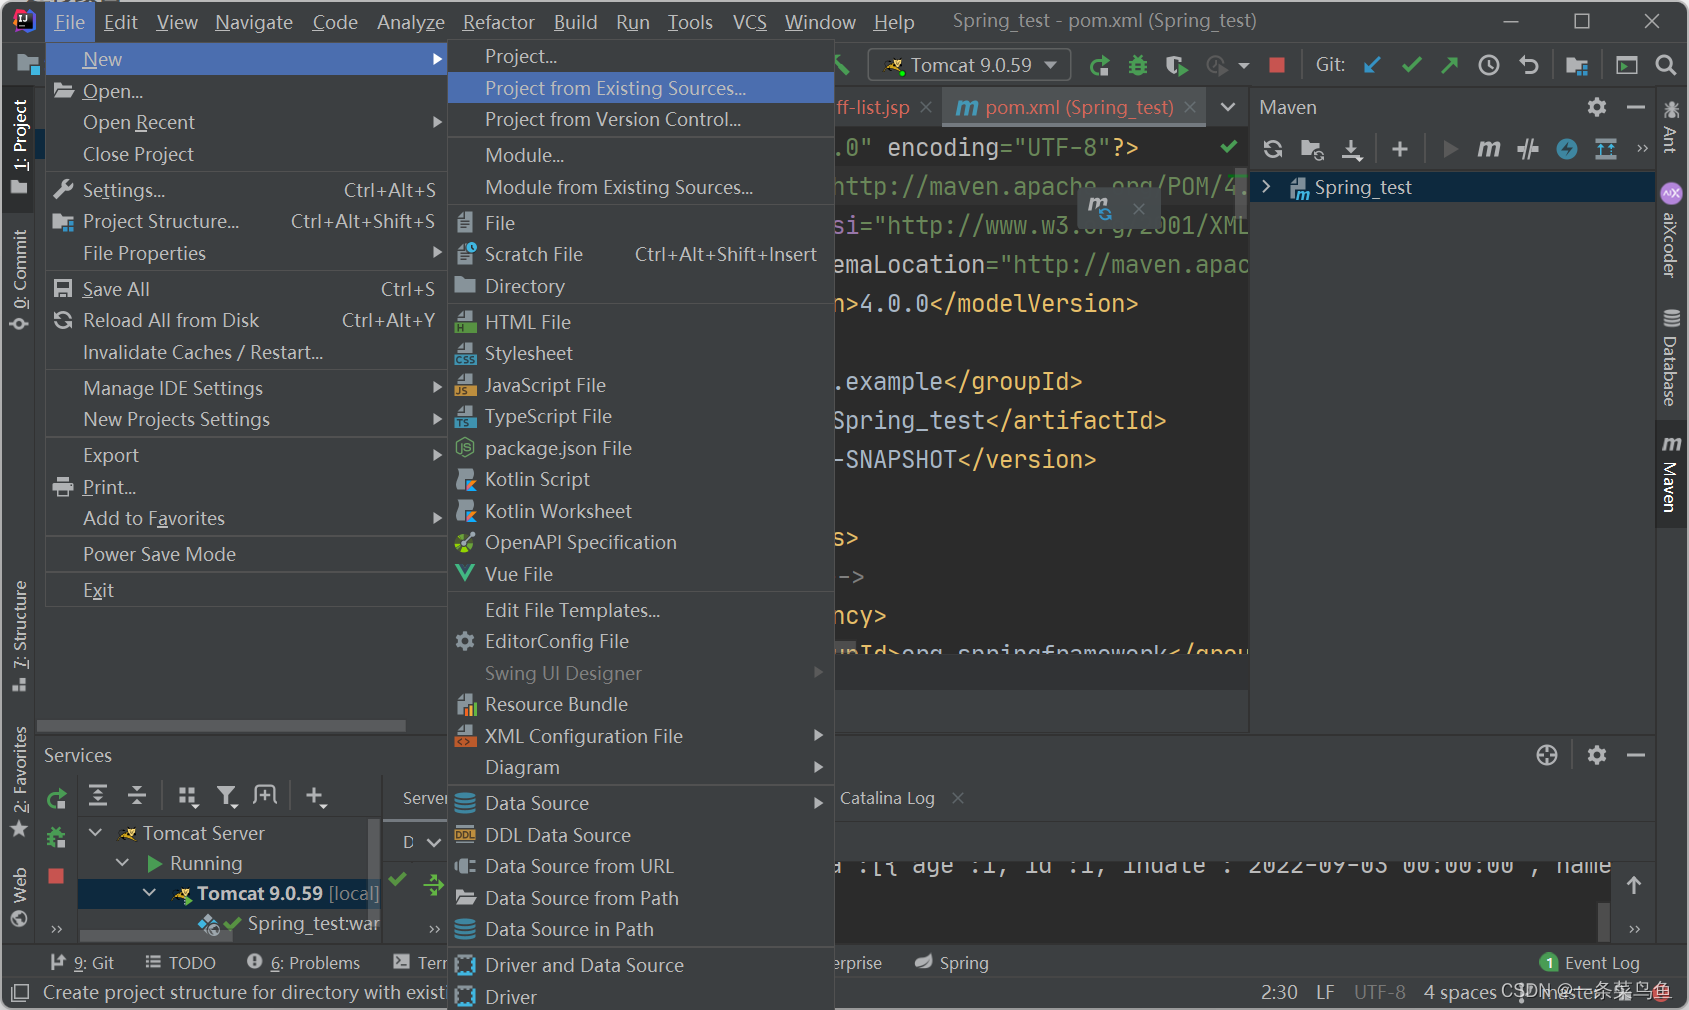Image resolution: width=1689 pixels, height=1010 pixels.
Task: Open the Spring tool window button
Action: coord(952,962)
